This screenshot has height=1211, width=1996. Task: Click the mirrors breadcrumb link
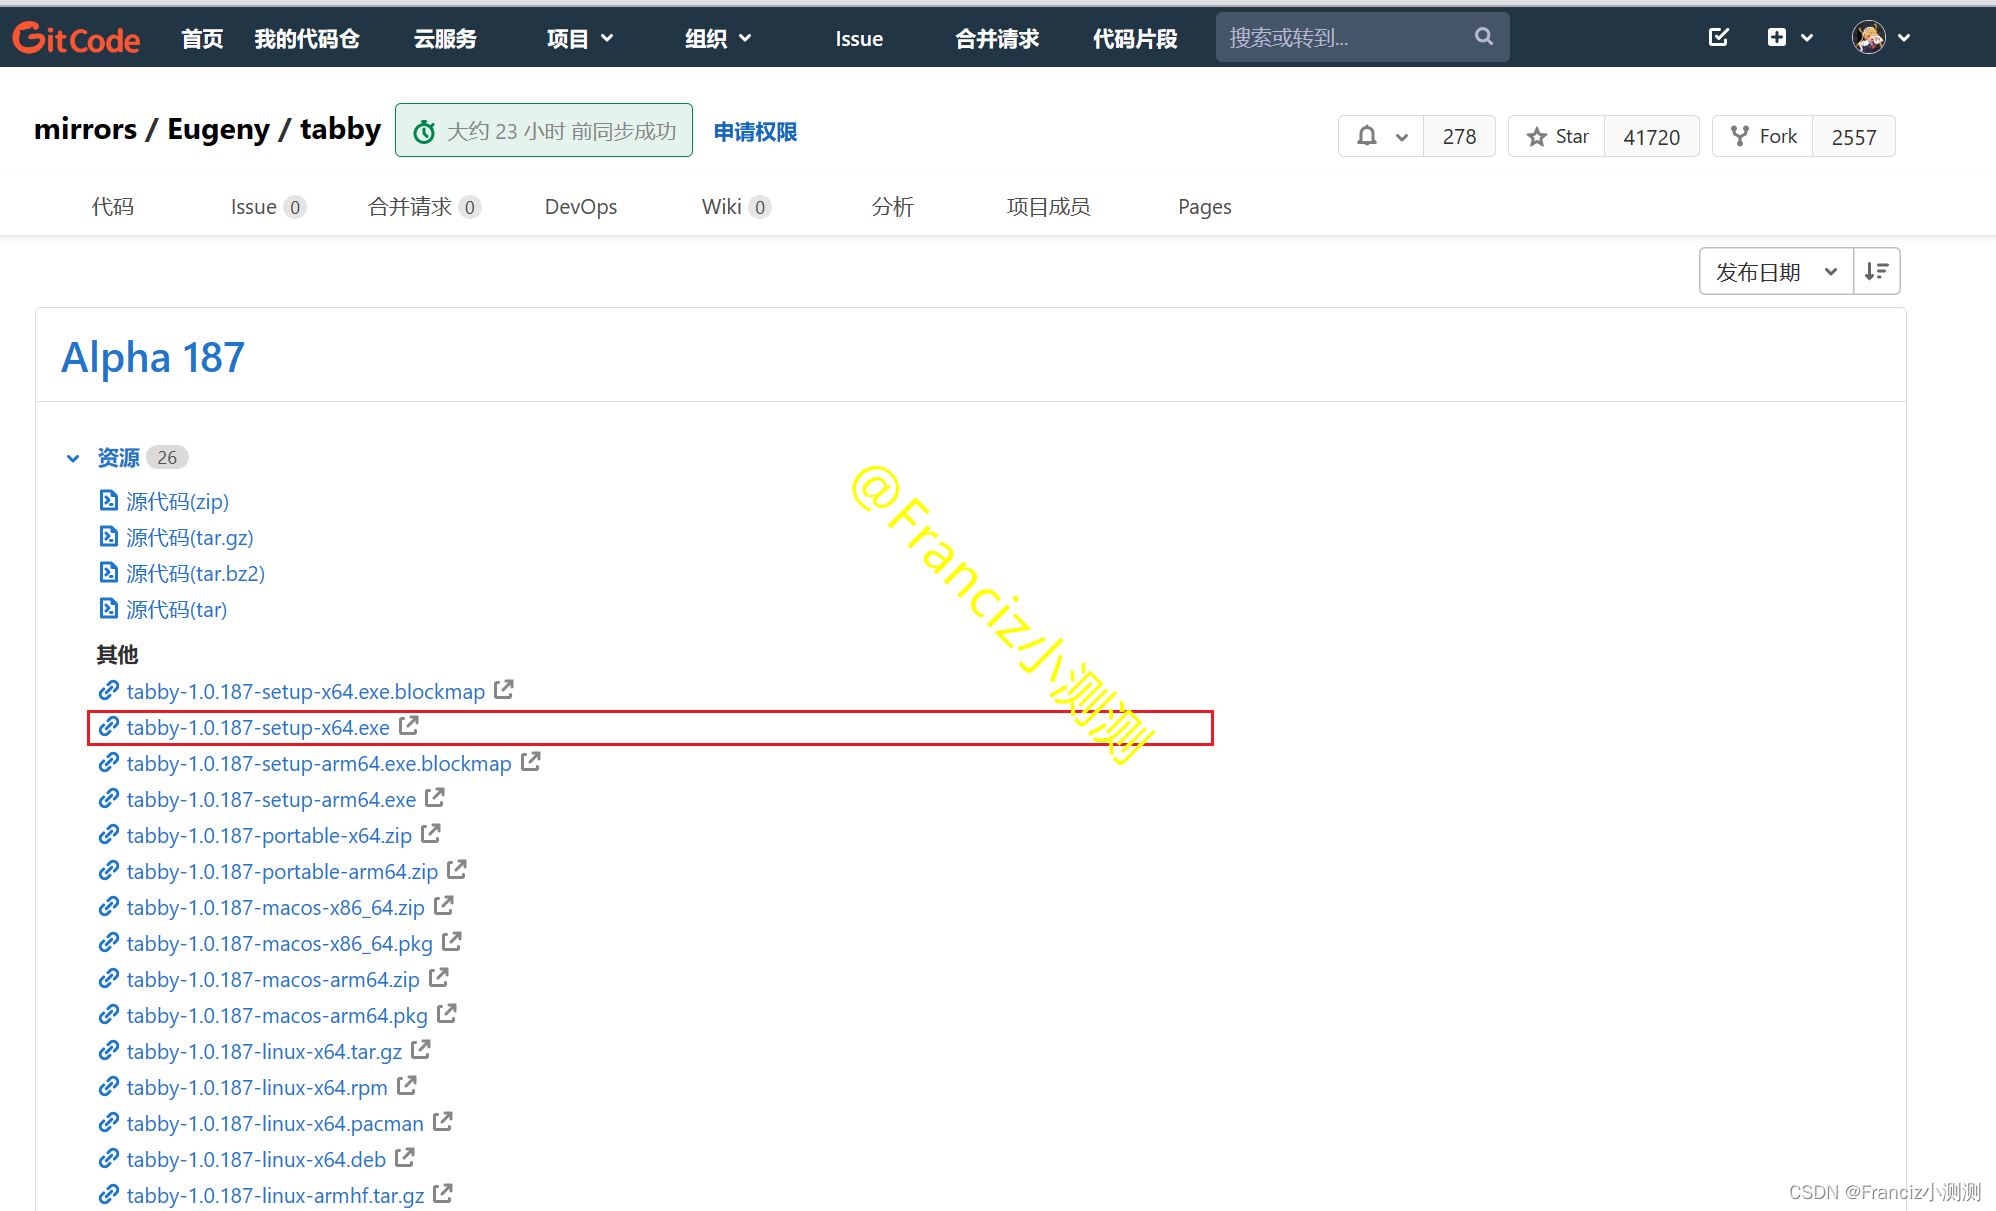pyautogui.click(x=85, y=129)
